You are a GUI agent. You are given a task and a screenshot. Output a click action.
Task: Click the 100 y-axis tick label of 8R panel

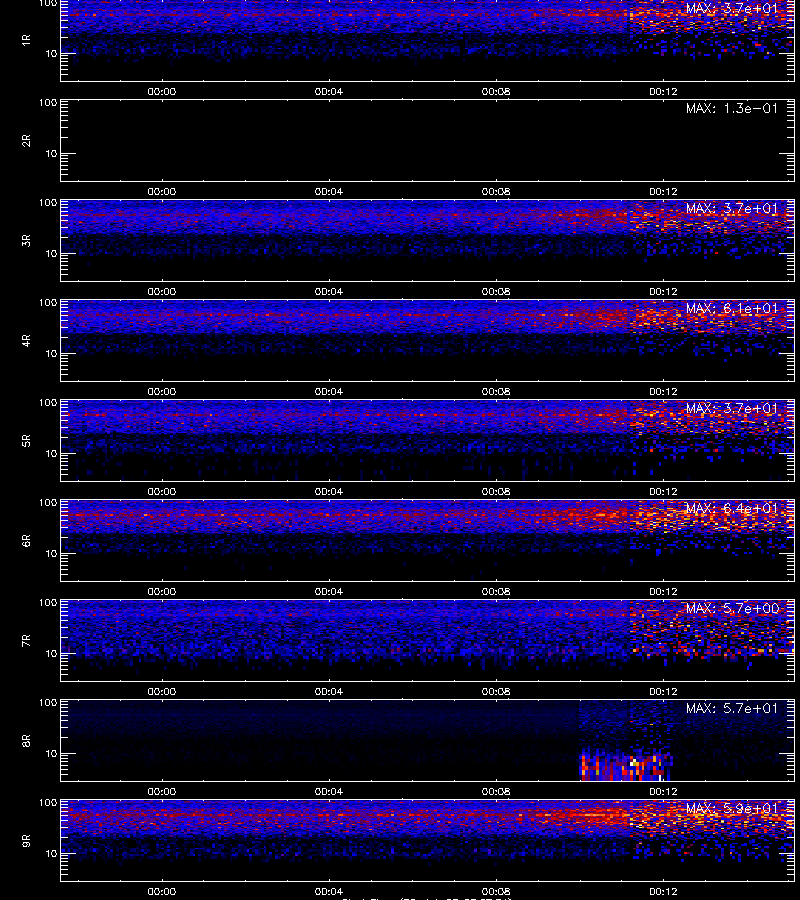48,703
